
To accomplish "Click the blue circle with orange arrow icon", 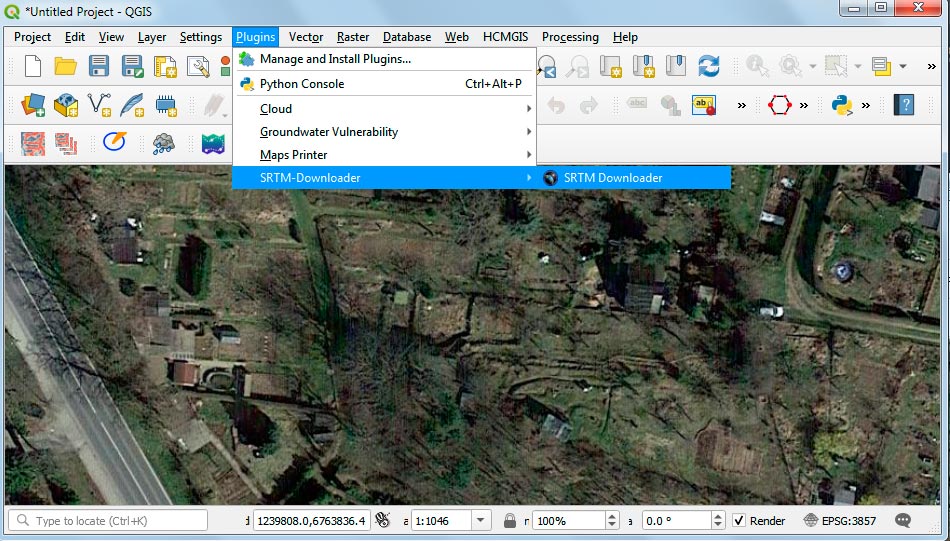I will [x=114, y=142].
